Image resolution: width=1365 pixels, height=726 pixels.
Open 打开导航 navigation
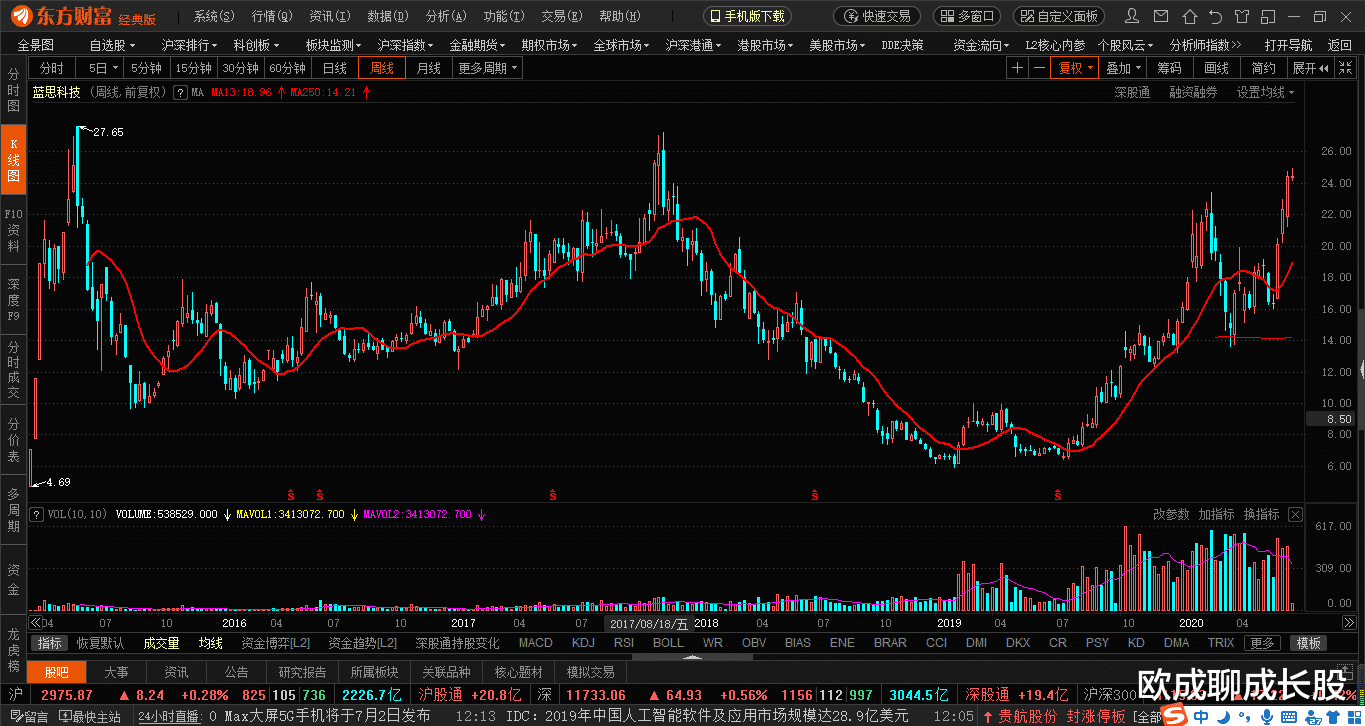[x=1288, y=45]
